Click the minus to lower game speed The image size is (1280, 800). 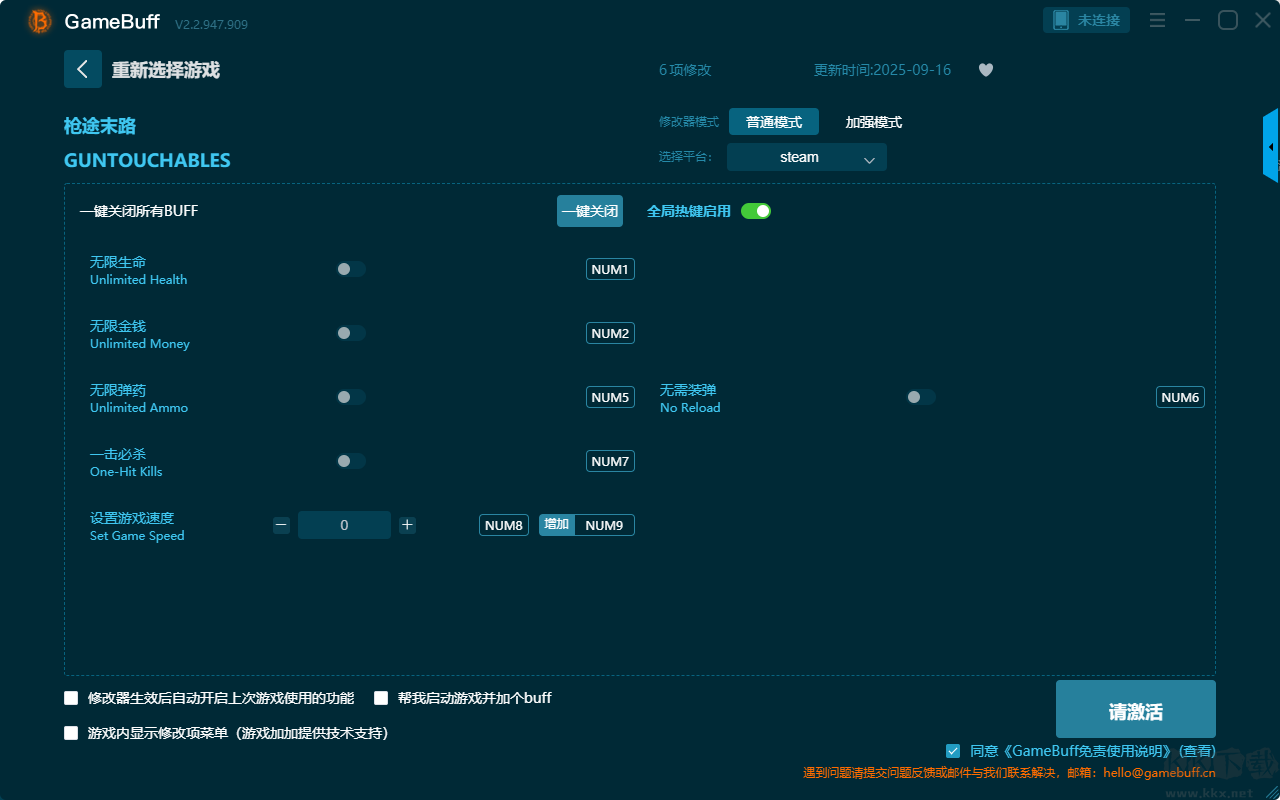pyautogui.click(x=281, y=524)
